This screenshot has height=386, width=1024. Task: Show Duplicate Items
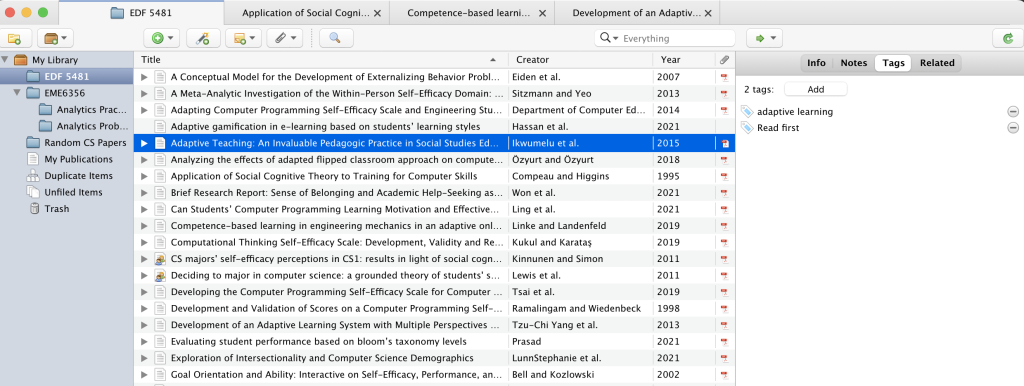(78, 176)
